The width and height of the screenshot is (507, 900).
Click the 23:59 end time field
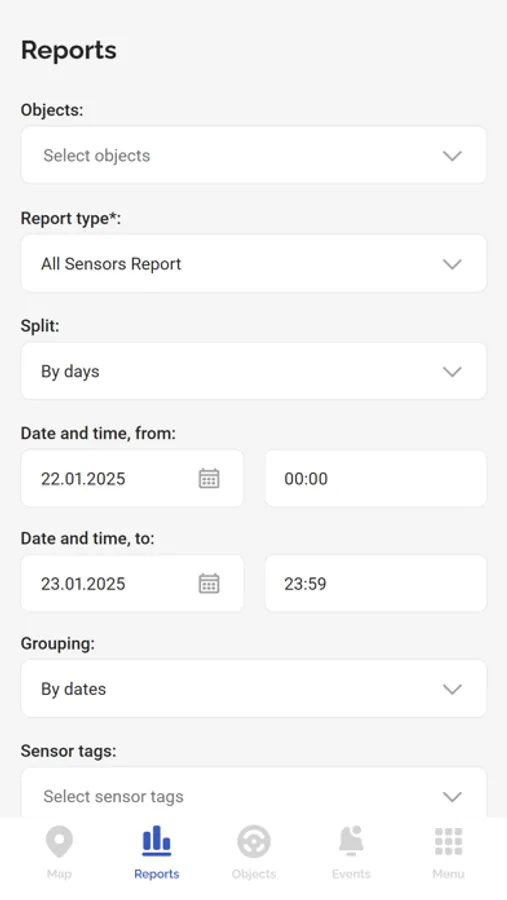pos(376,583)
